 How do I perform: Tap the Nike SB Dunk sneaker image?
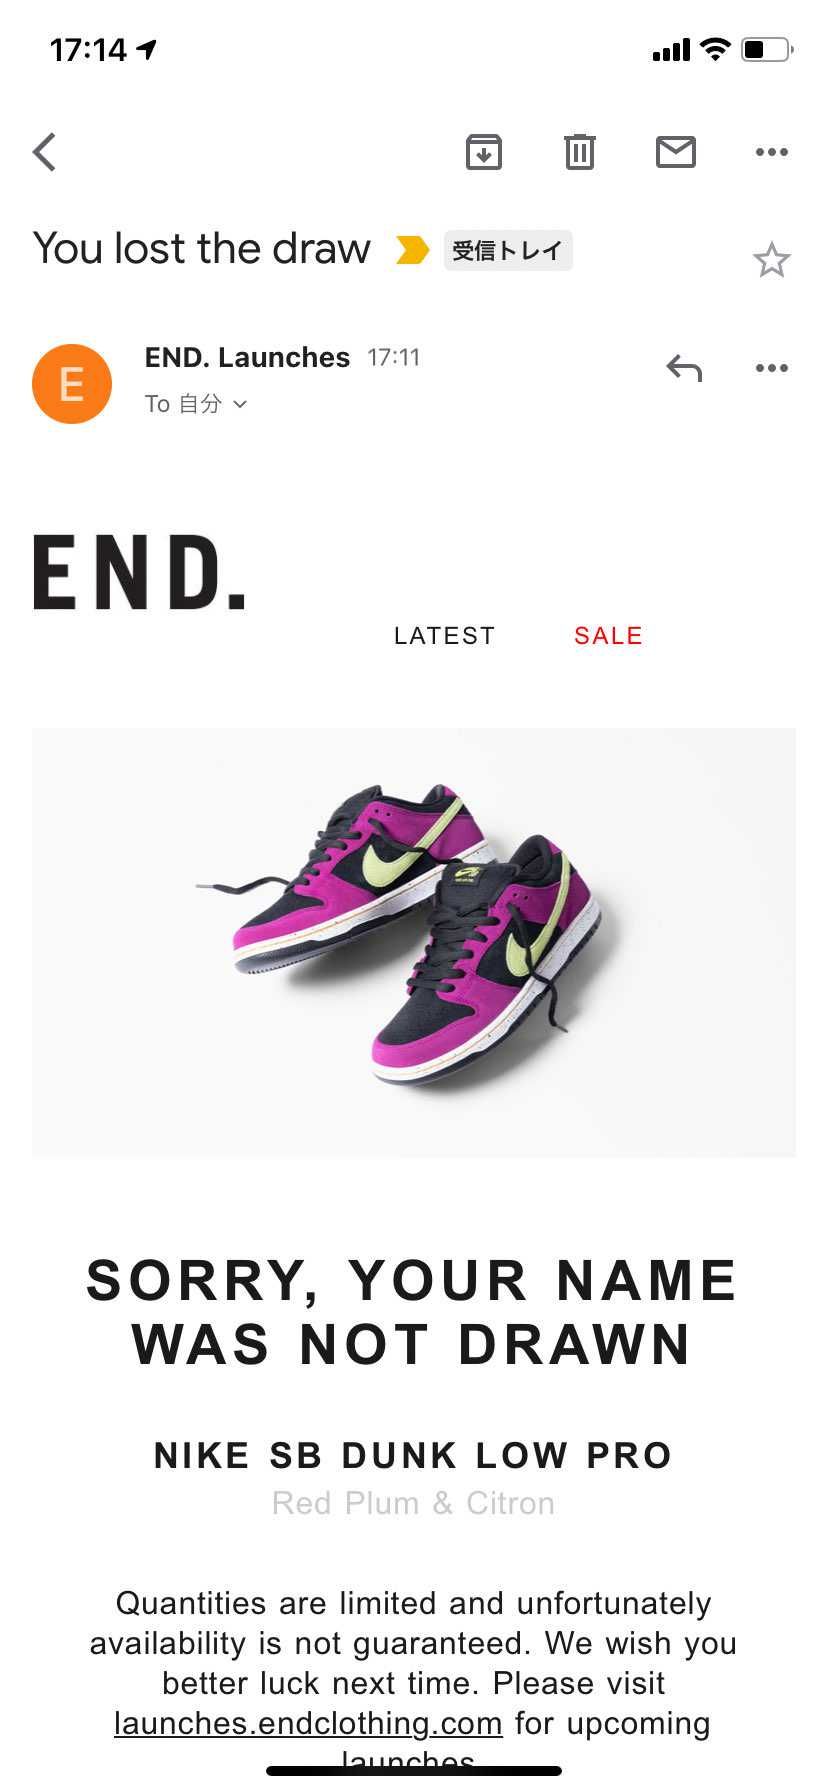point(414,943)
